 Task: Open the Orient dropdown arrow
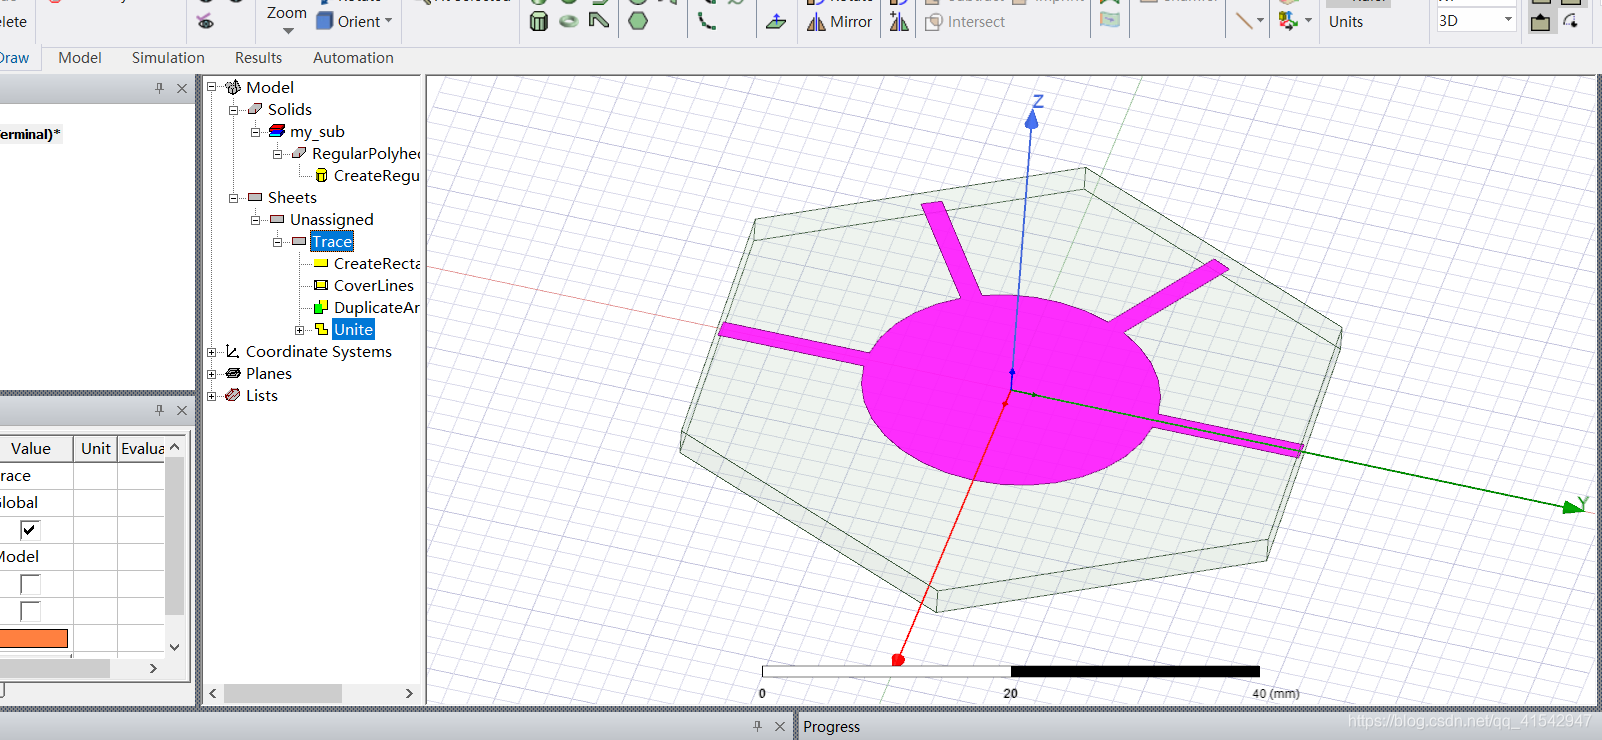pyautogui.click(x=389, y=21)
